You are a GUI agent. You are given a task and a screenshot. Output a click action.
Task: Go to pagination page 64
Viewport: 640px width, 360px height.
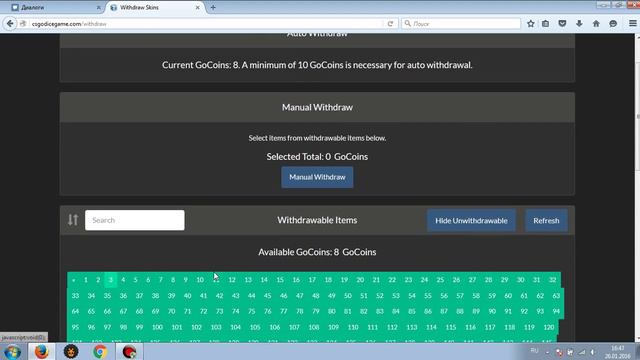point(75,311)
